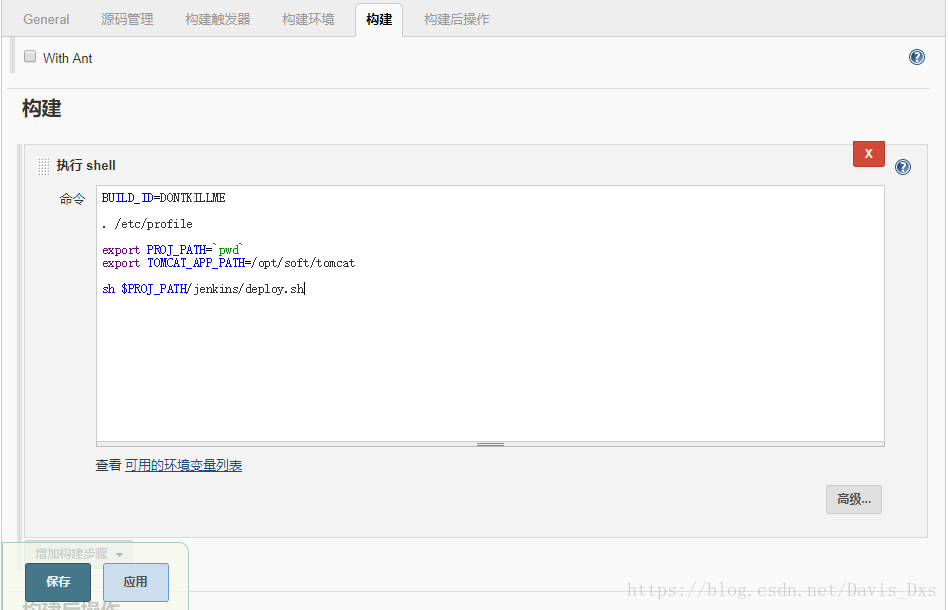
Task: Click the 保存 button
Action: 58,582
